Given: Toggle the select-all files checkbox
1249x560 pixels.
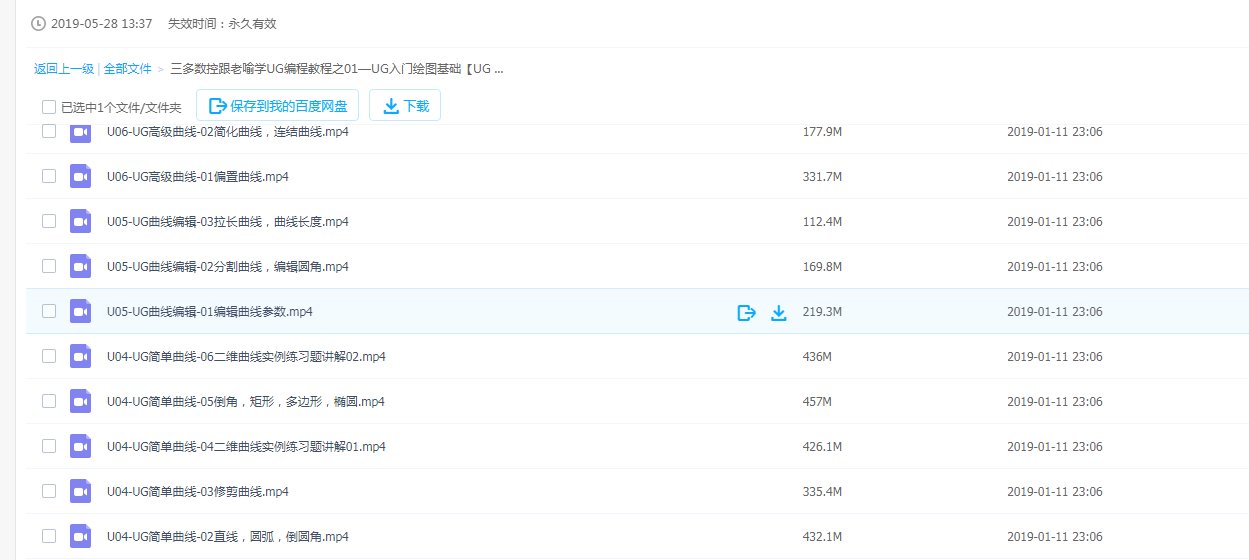Looking at the screenshot, I should pyautogui.click(x=48, y=107).
